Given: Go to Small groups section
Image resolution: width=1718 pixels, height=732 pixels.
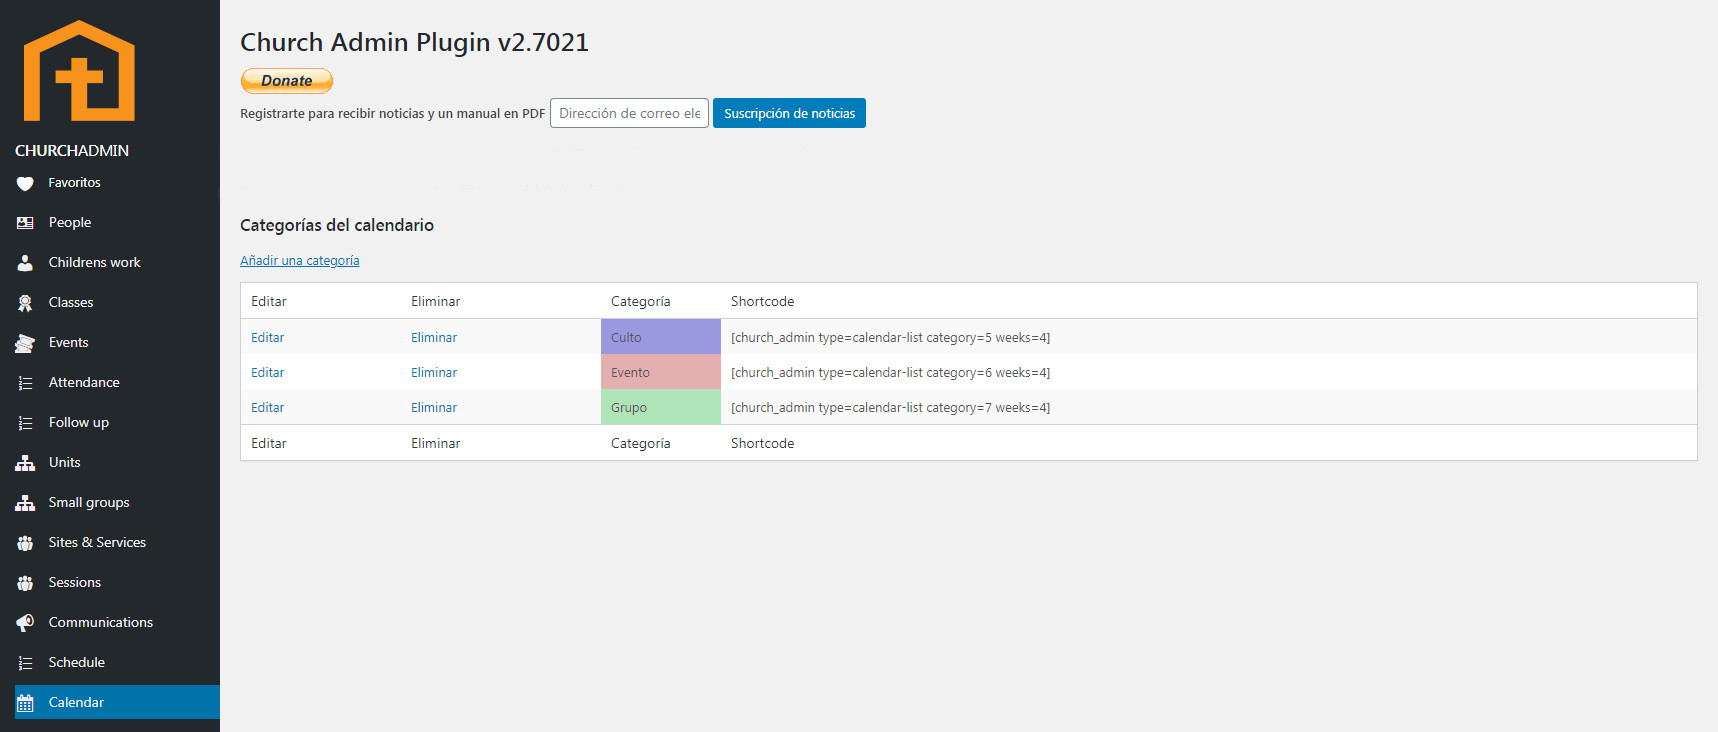Looking at the screenshot, I should point(89,502).
